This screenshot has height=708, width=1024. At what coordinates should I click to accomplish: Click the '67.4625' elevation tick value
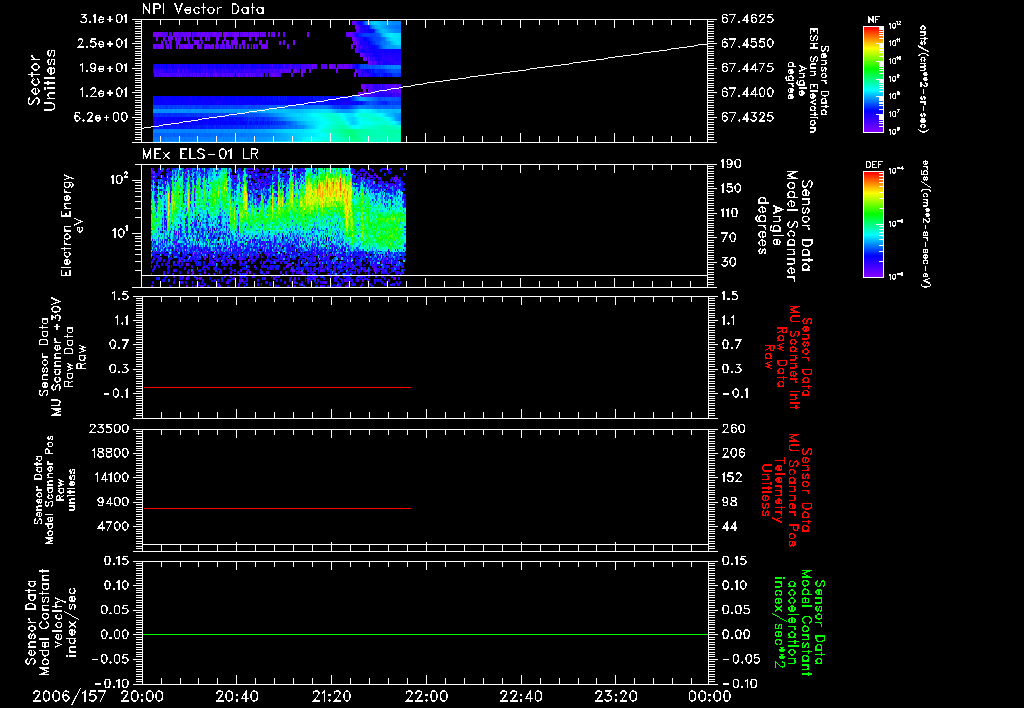click(x=748, y=19)
